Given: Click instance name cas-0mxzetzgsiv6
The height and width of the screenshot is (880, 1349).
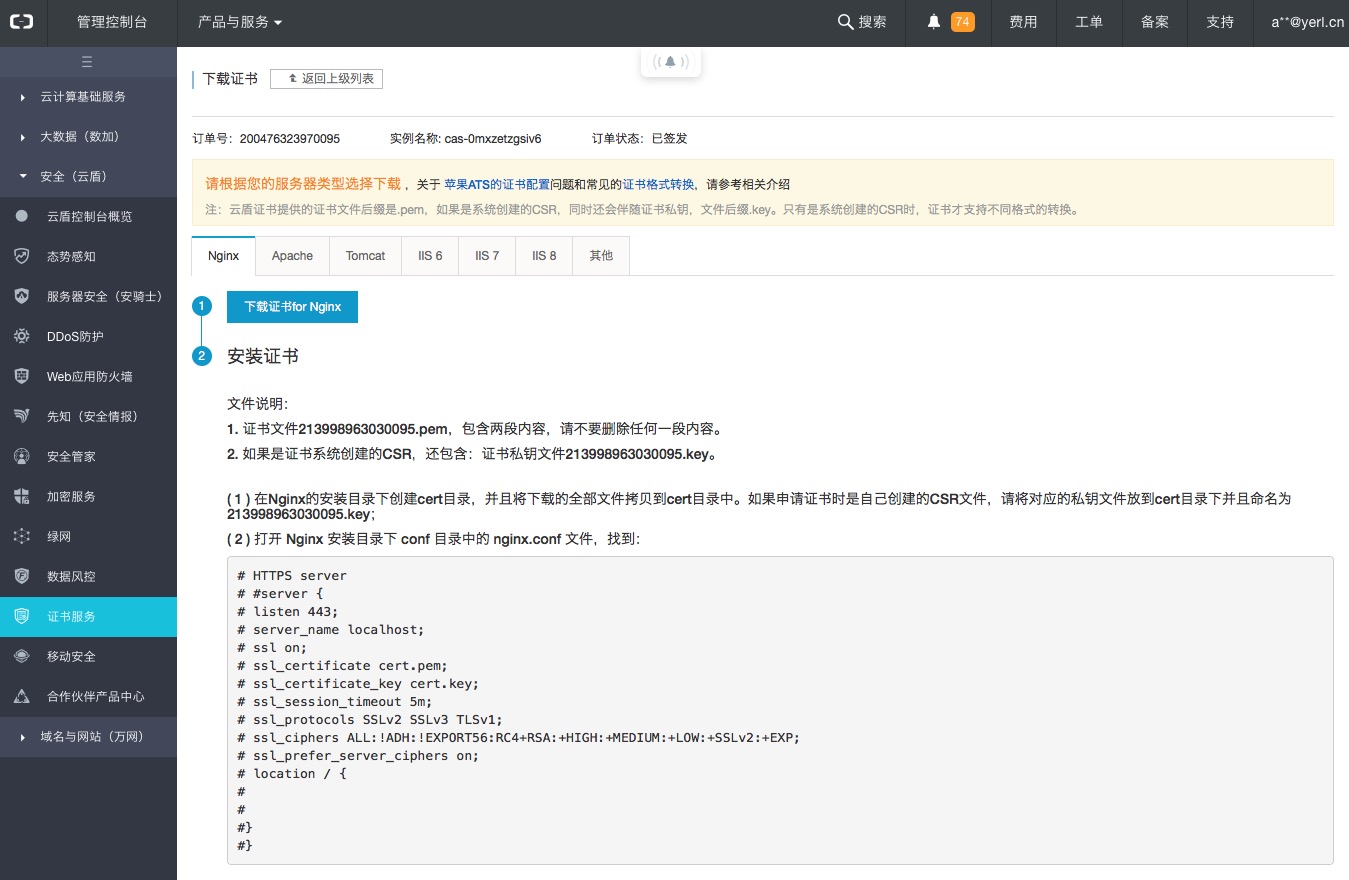Looking at the screenshot, I should pos(493,139).
